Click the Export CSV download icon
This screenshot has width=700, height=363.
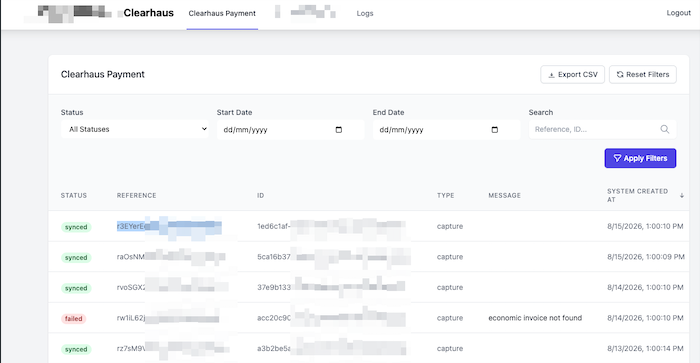[x=551, y=75]
